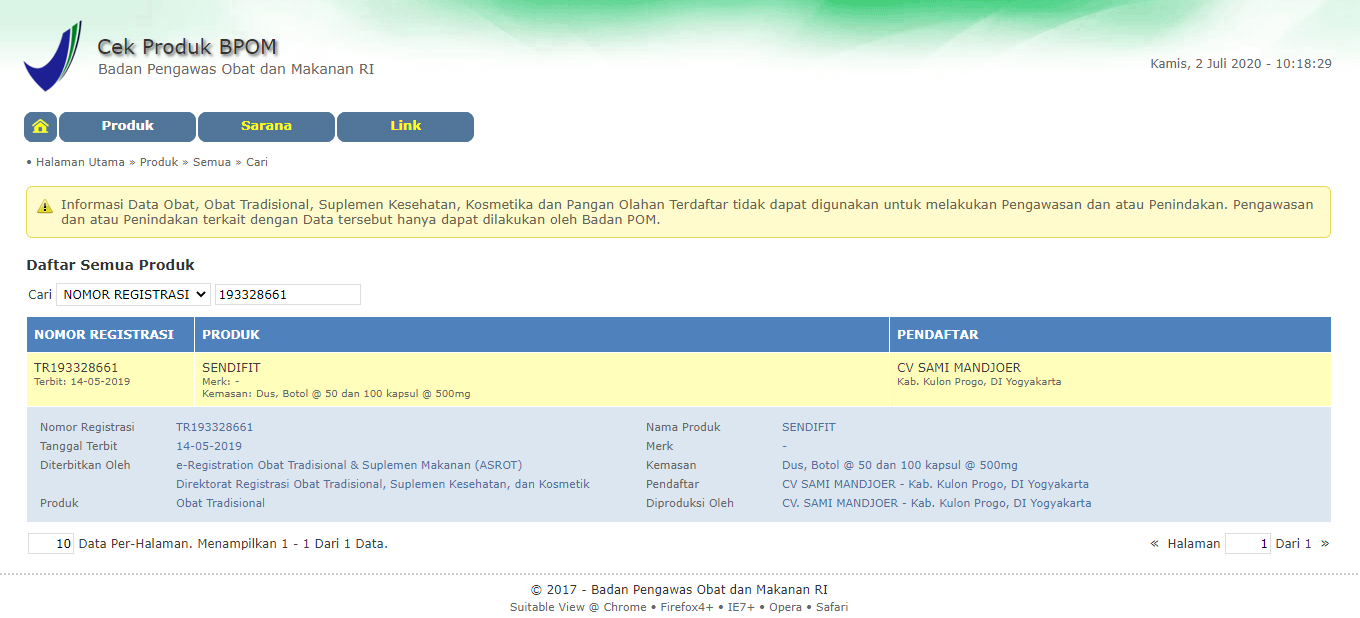Click detail Nomor Registrasi value TR193328661
The height and width of the screenshot is (618, 1360).
[x=215, y=427]
